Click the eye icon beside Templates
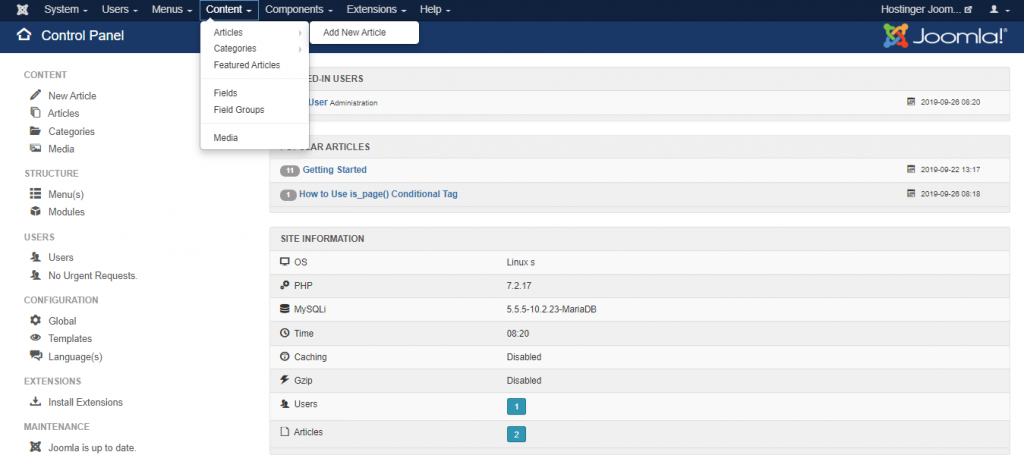The image size is (1024, 455). click(x=35, y=339)
